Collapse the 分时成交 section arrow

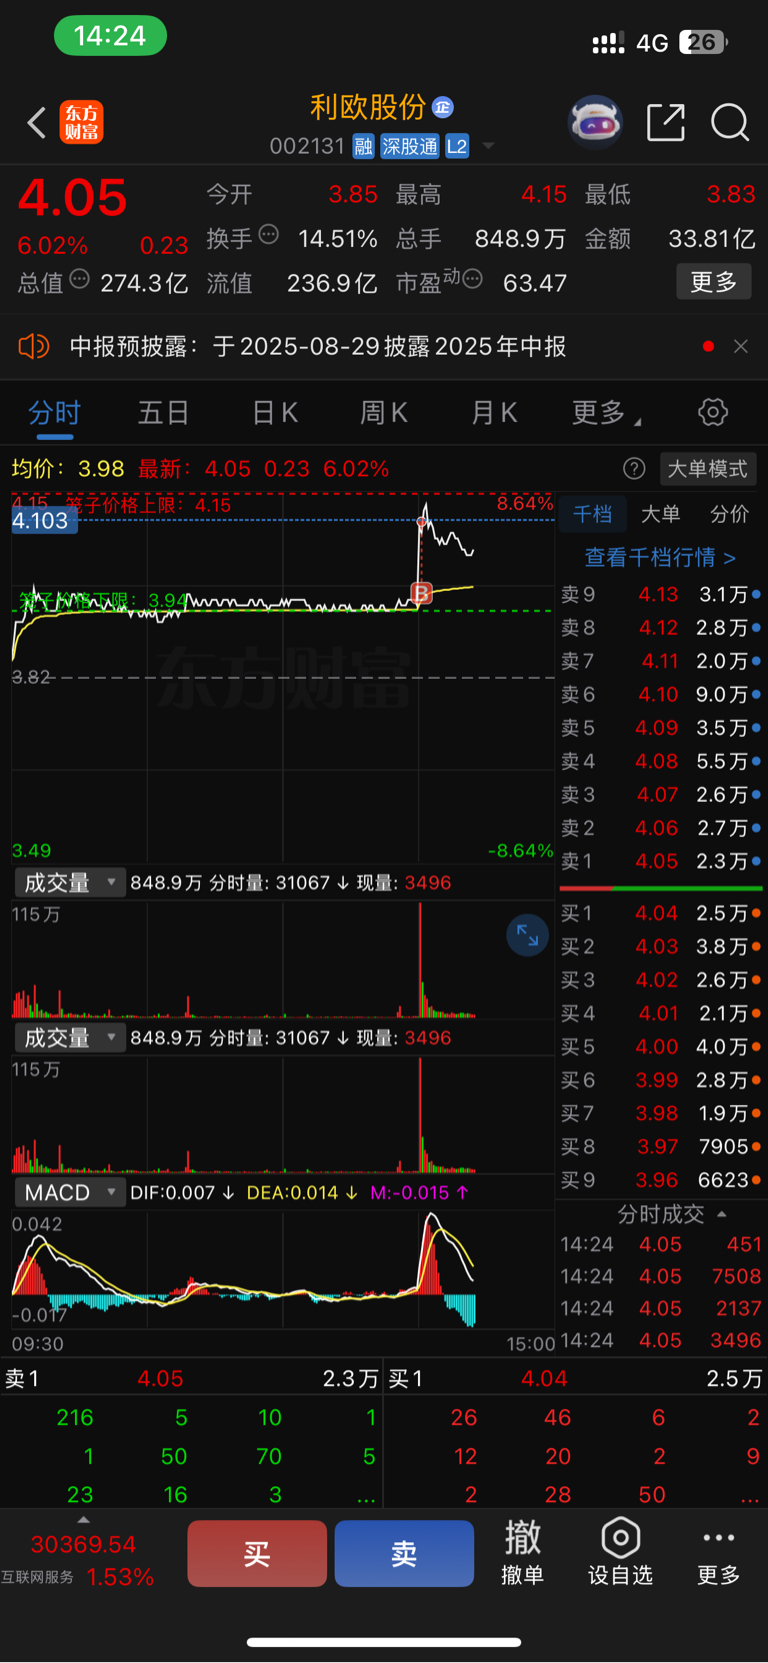click(722, 1214)
